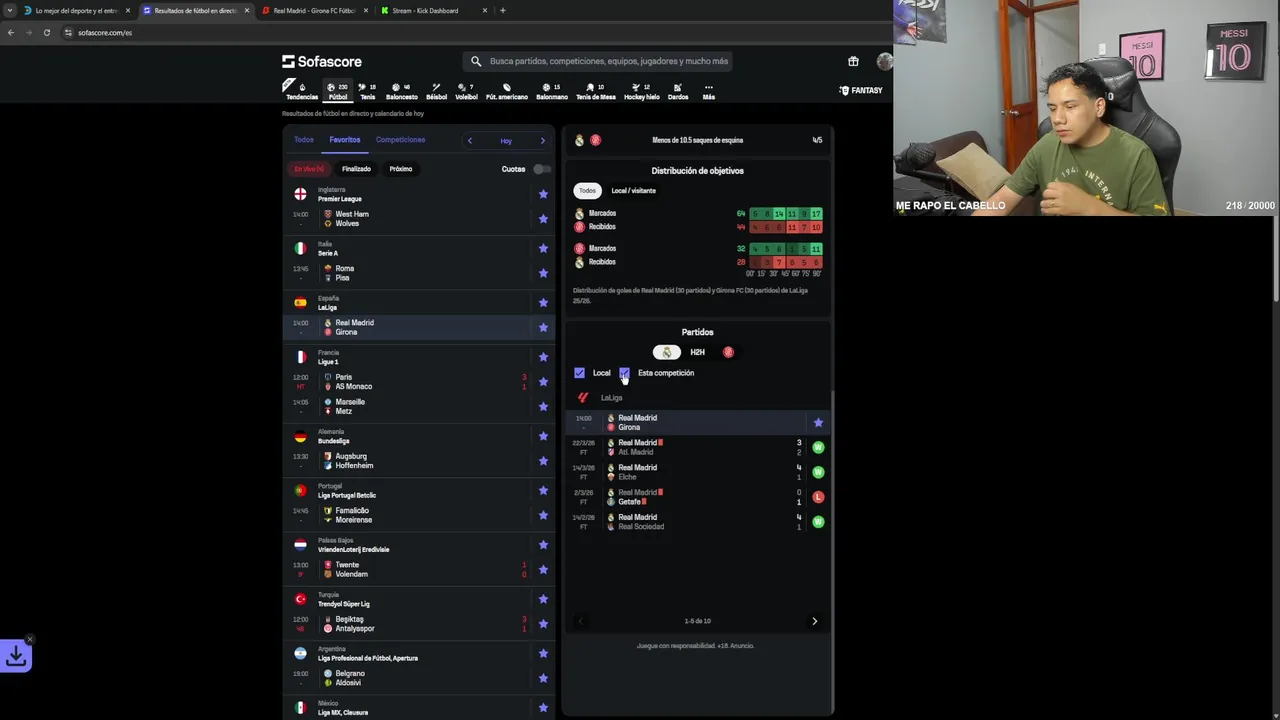The width and height of the screenshot is (1280, 720).
Task: Open new browser tab with plus button
Action: pos(502,10)
